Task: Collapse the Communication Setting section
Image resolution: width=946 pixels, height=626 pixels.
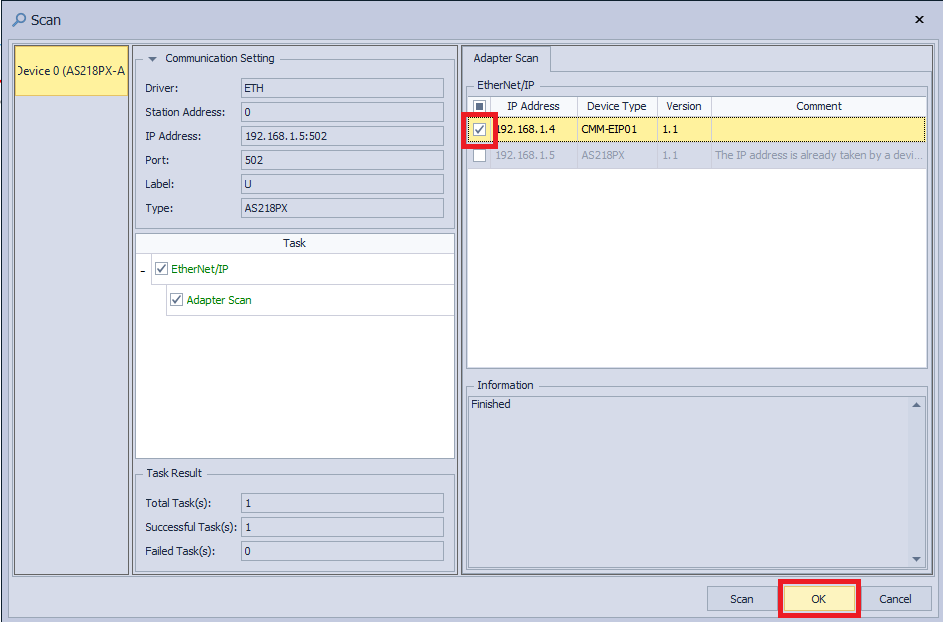Action: 152,59
